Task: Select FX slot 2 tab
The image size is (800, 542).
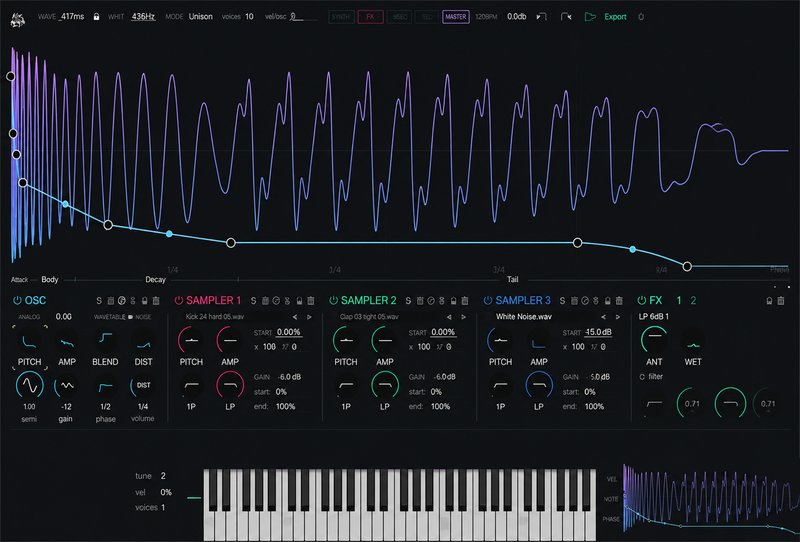Action: point(693,301)
